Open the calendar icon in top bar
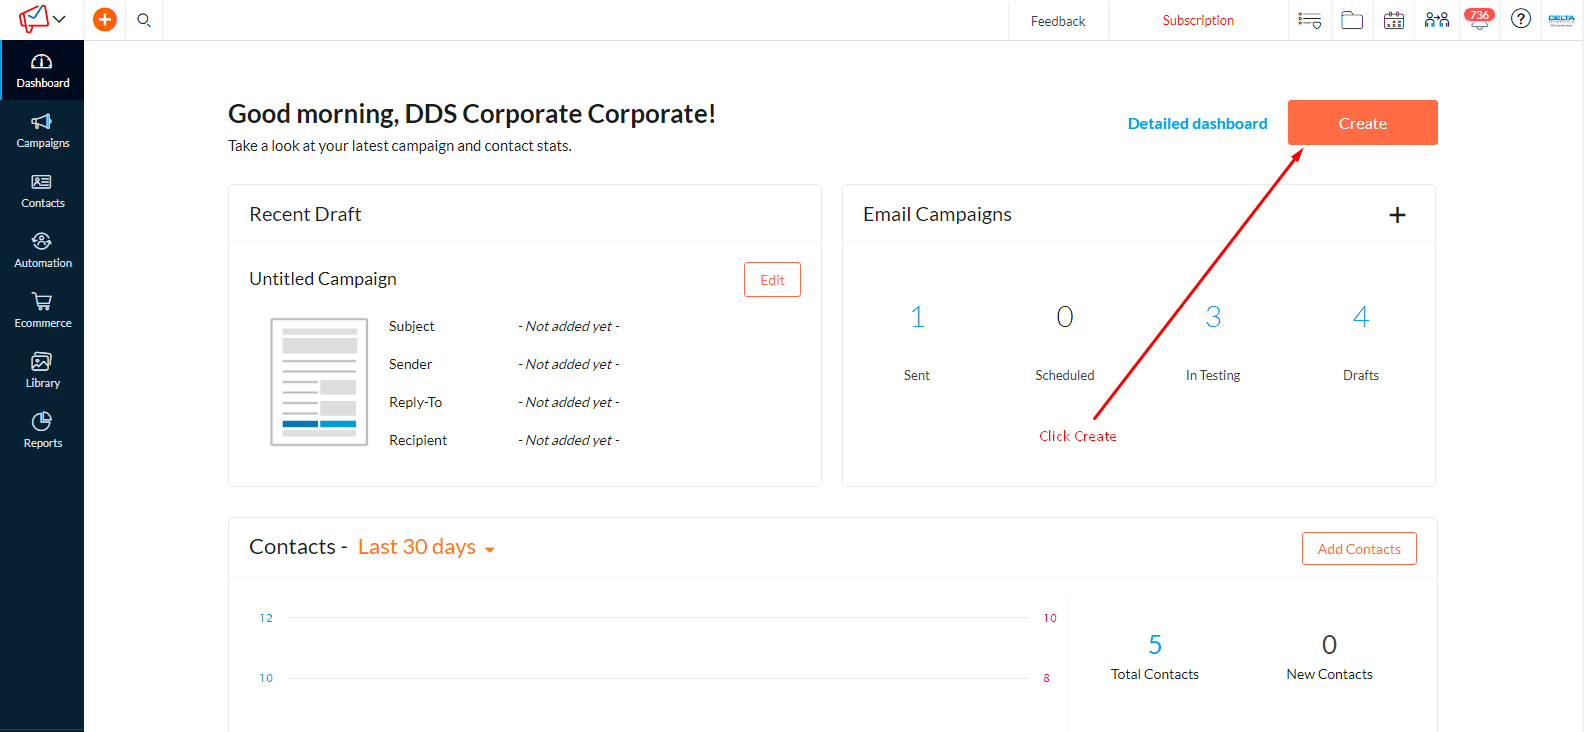Viewport: 1584px width, 732px height. 1394,20
